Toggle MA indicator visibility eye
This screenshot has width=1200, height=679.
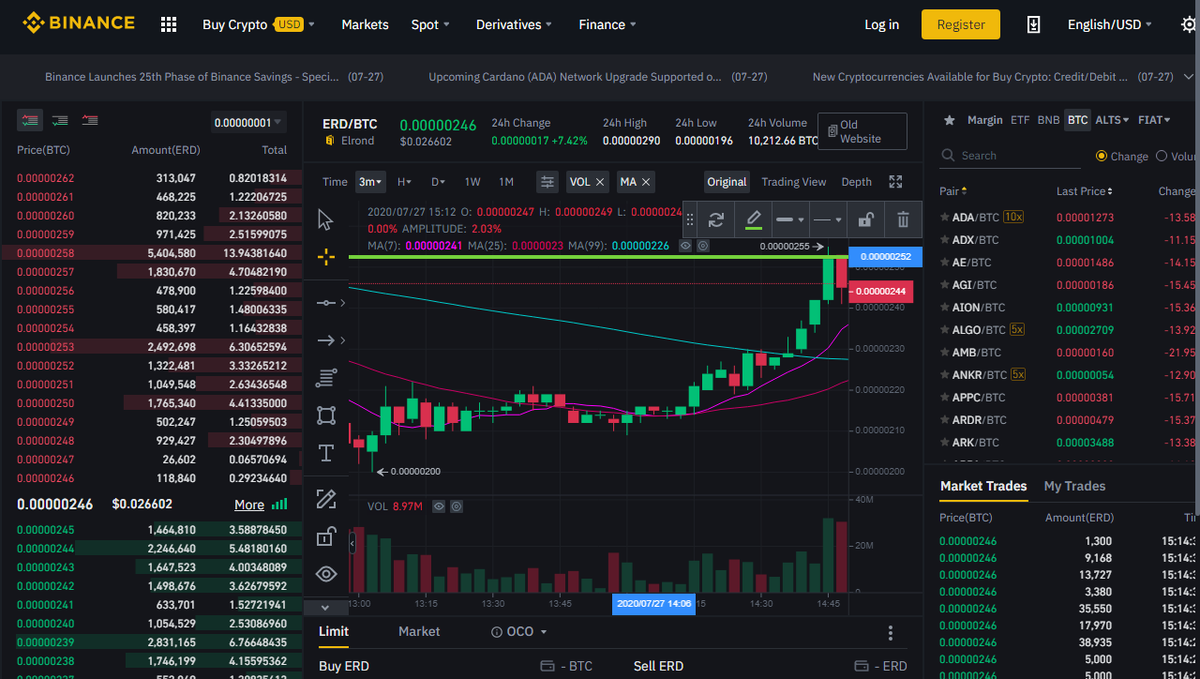[x=686, y=245]
